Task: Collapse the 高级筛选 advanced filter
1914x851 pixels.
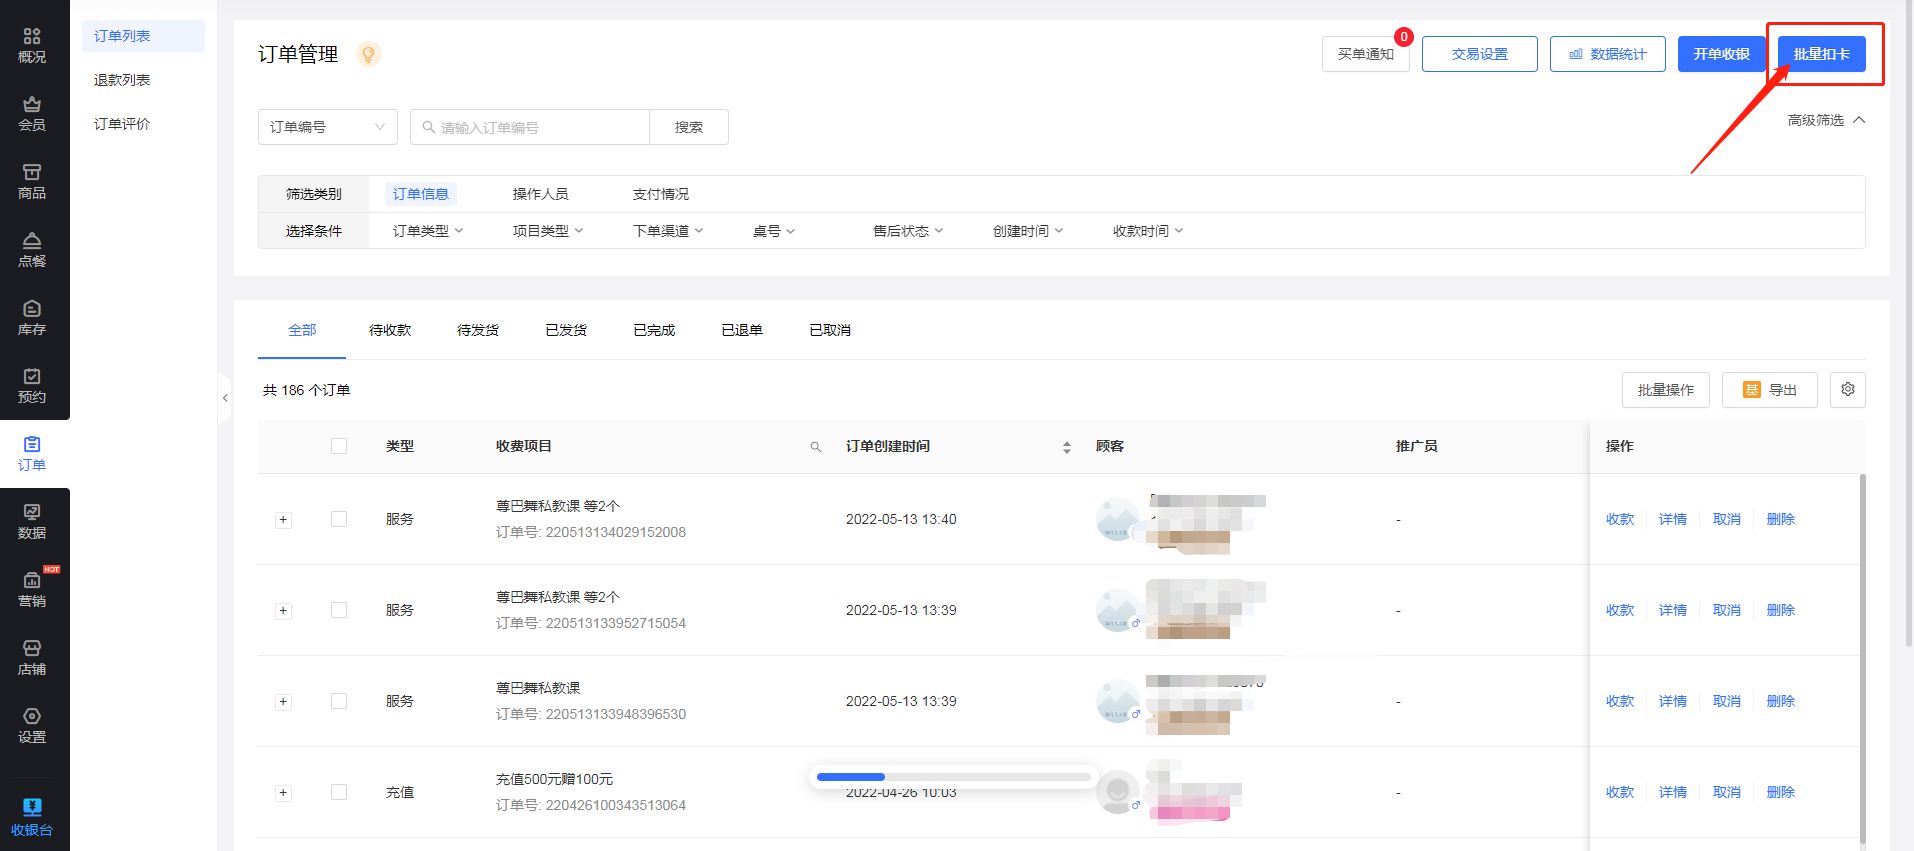Action: click(1826, 120)
